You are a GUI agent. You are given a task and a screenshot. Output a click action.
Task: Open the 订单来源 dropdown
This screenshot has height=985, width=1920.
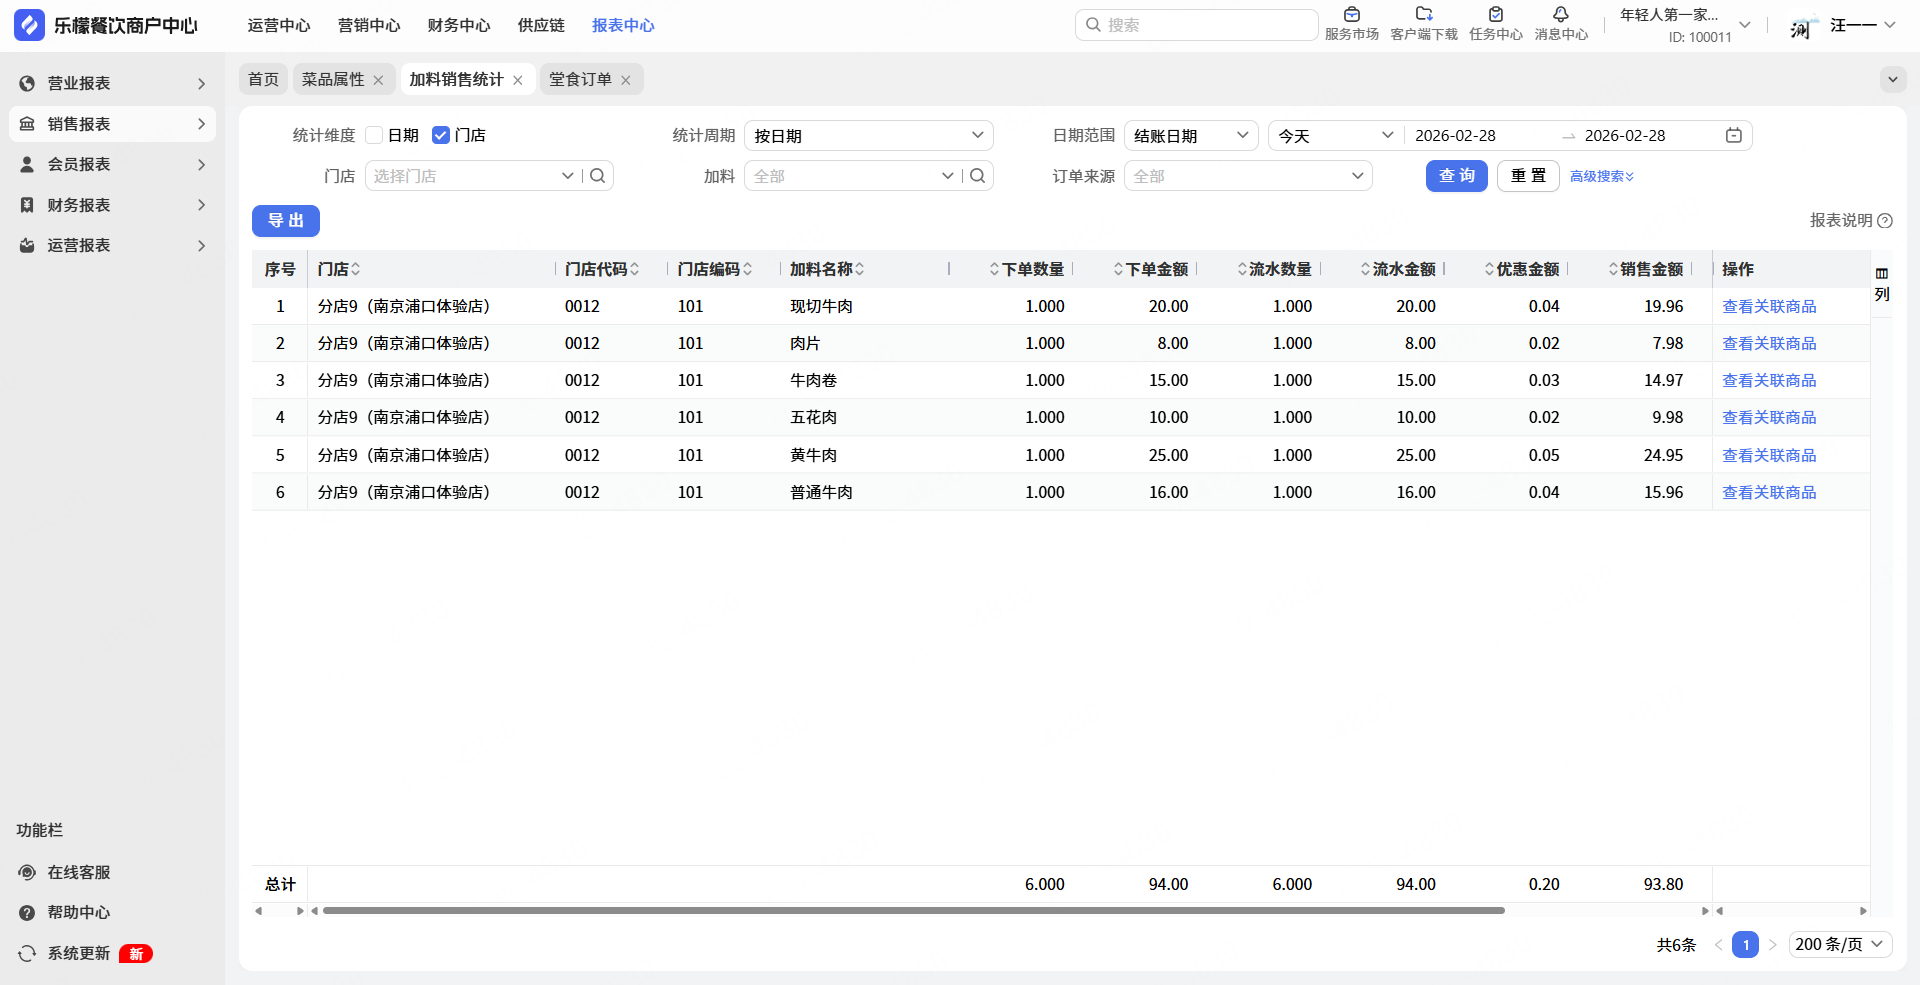pos(1247,176)
